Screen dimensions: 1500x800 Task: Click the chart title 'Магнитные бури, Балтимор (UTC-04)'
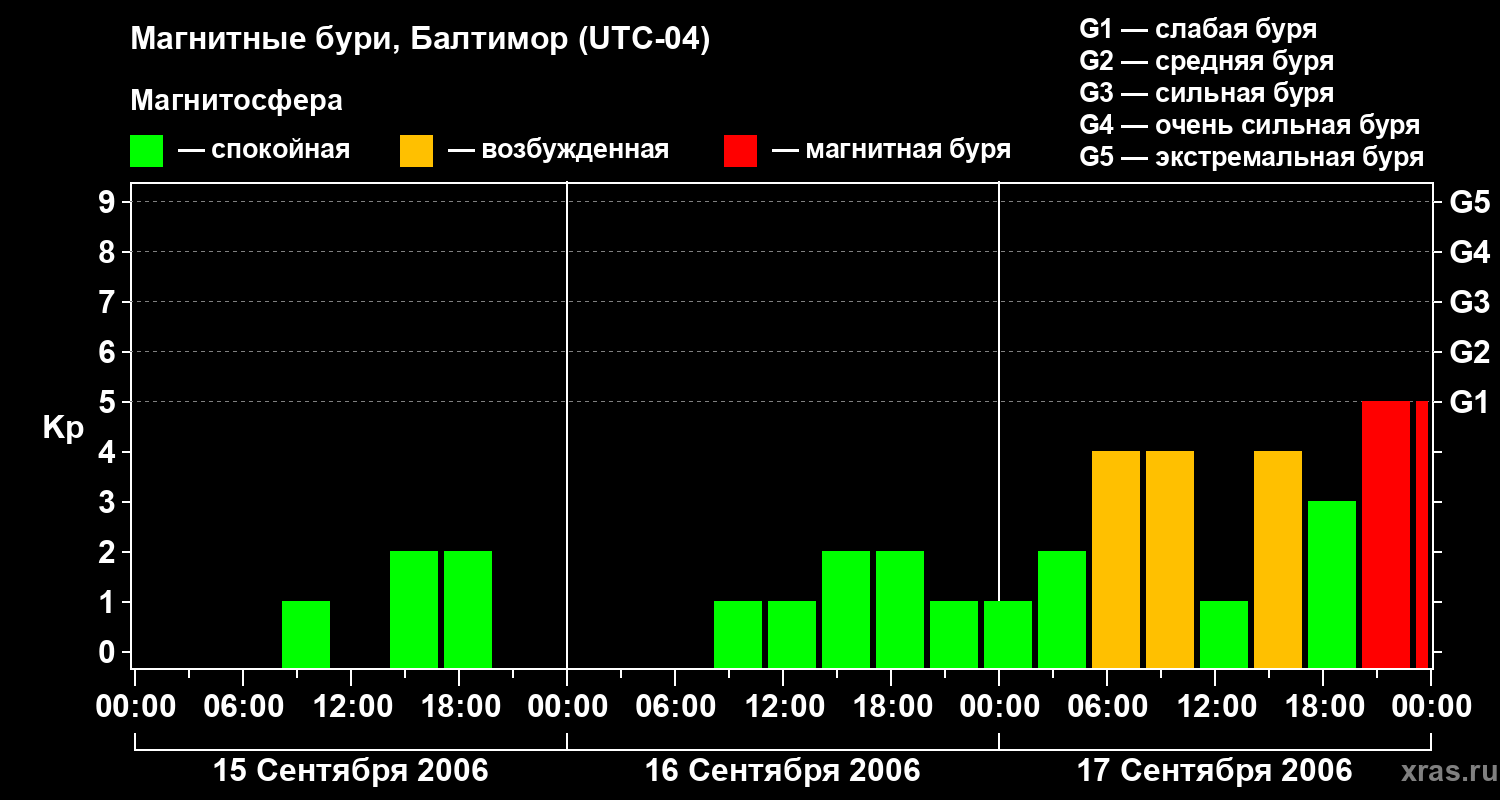click(420, 40)
